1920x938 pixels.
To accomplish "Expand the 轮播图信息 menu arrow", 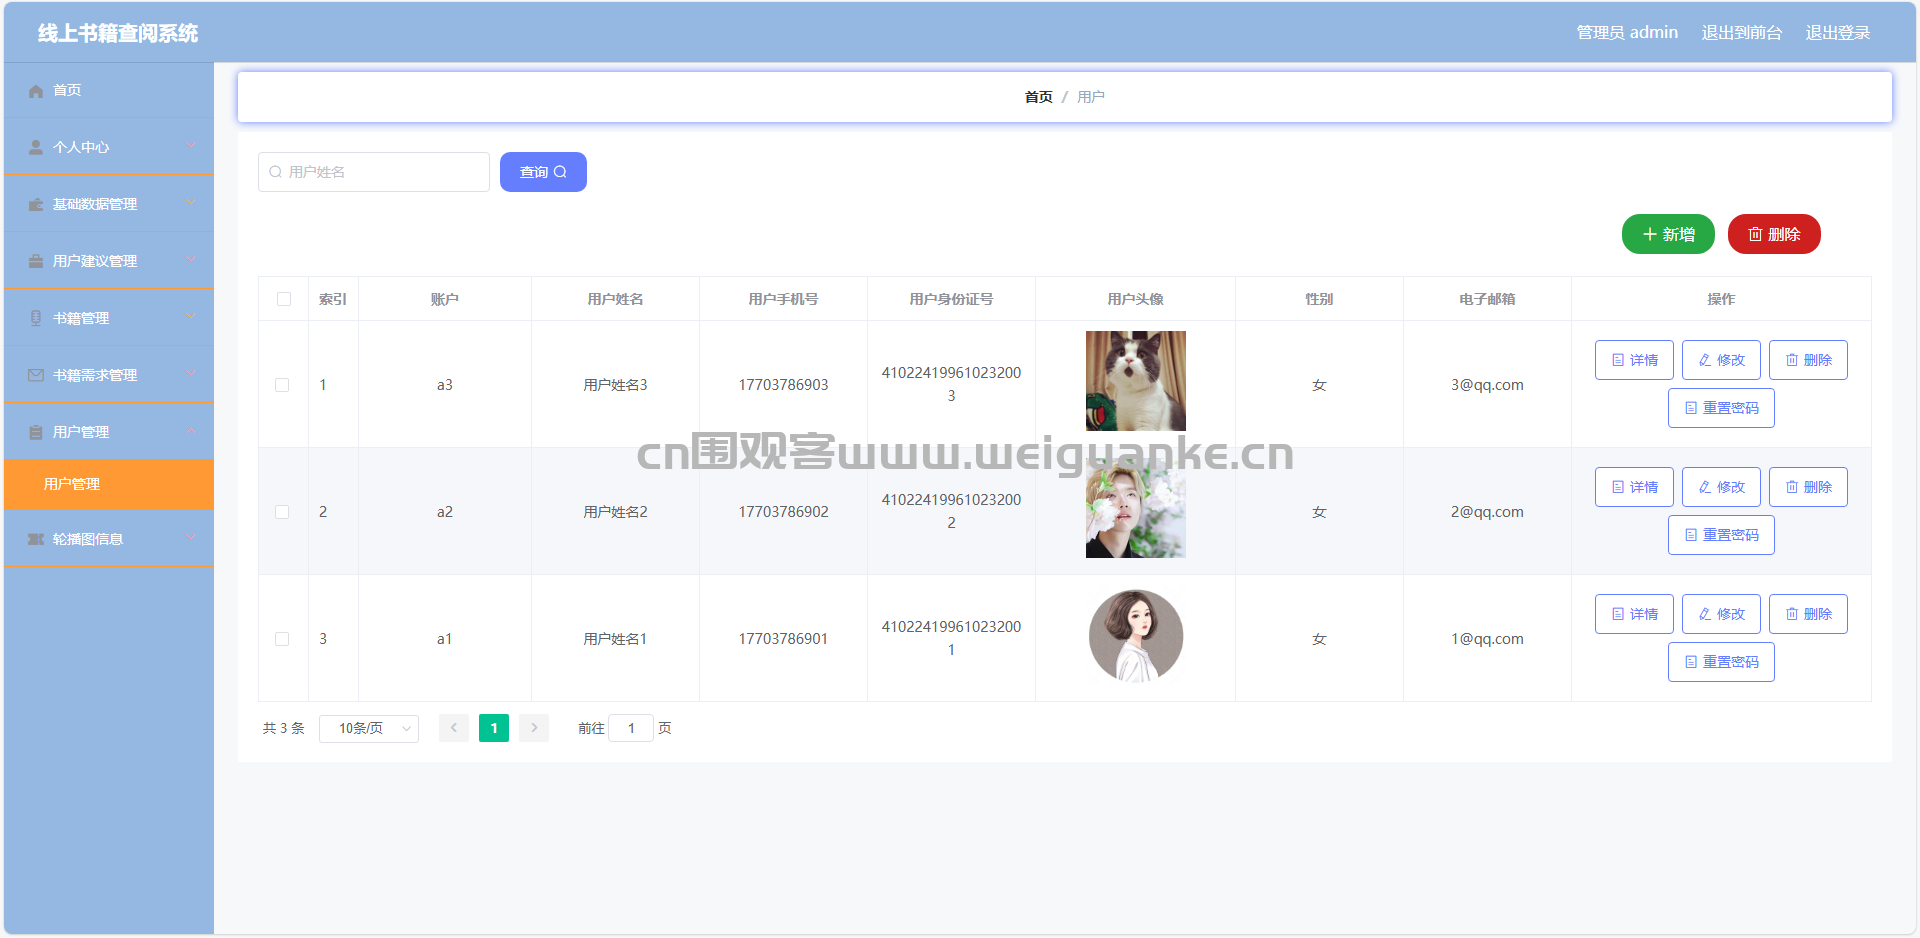I will pyautogui.click(x=191, y=538).
